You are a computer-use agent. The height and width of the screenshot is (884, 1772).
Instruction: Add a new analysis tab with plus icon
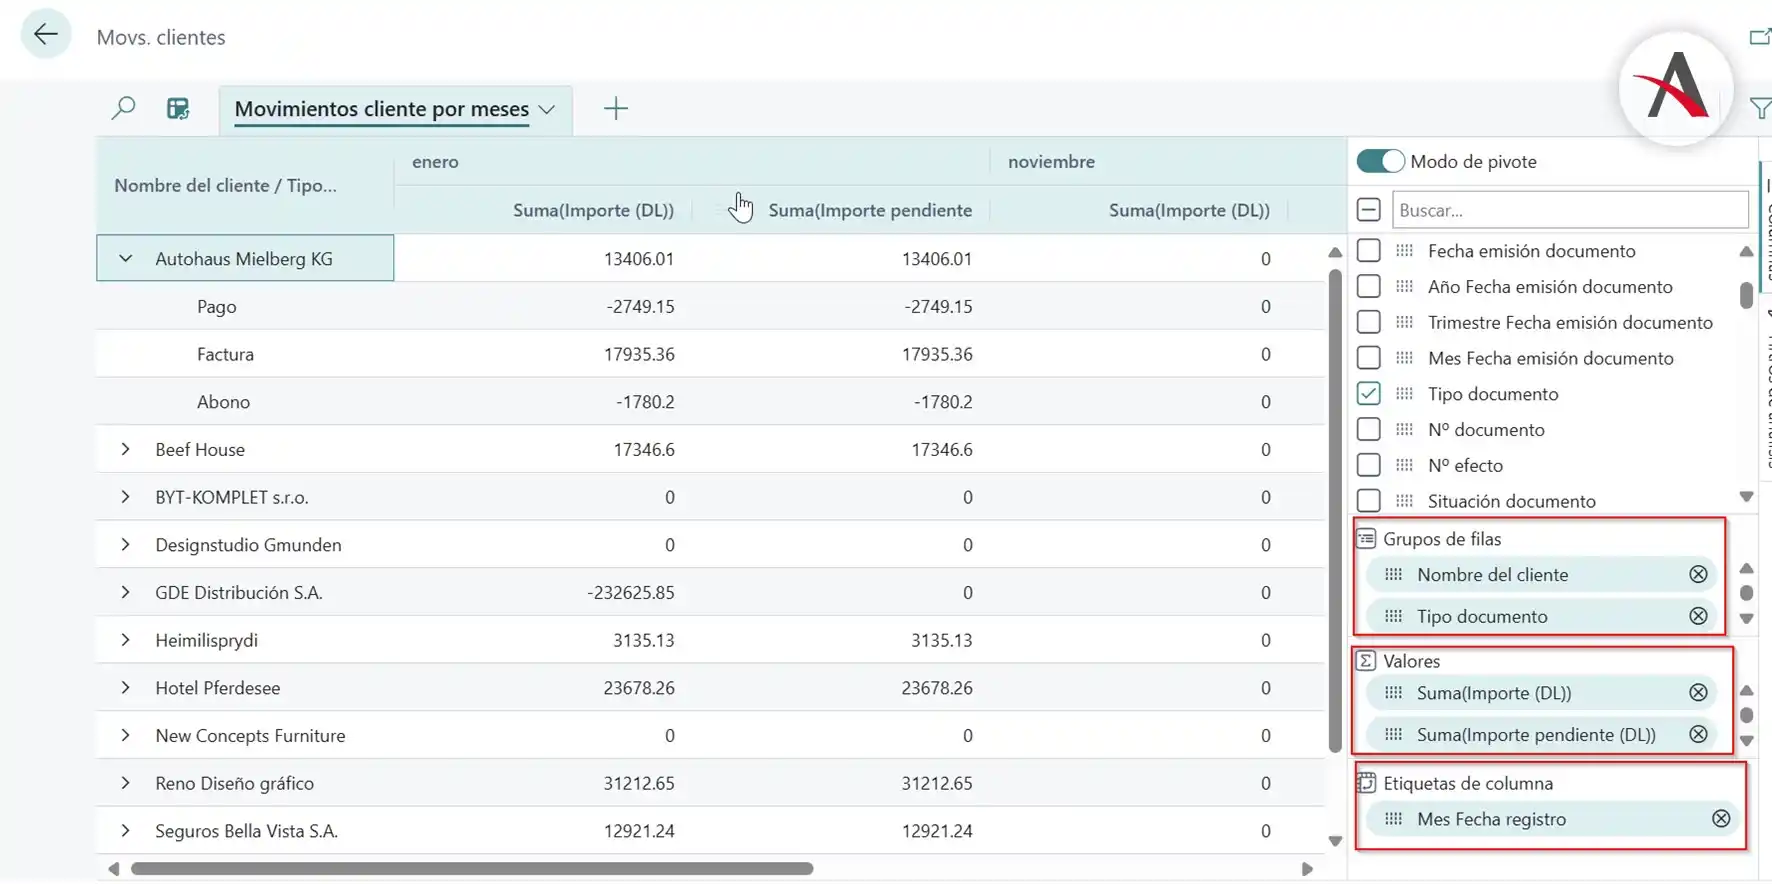tap(616, 108)
